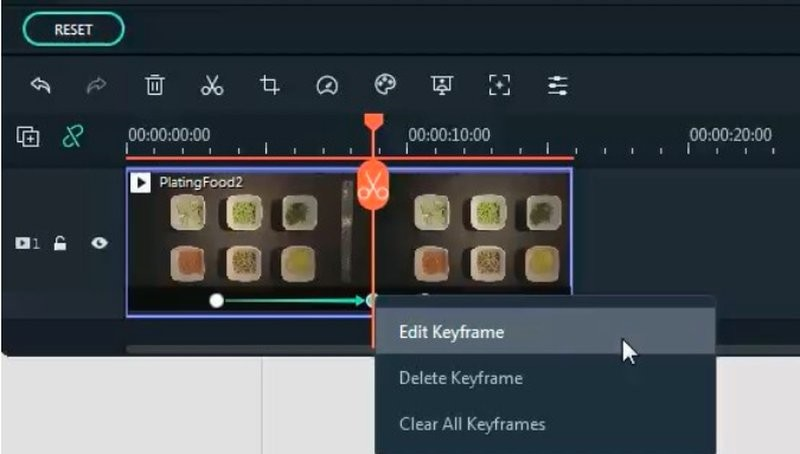Delete selected clip with trash icon
This screenshot has height=454, width=800.
155,85
